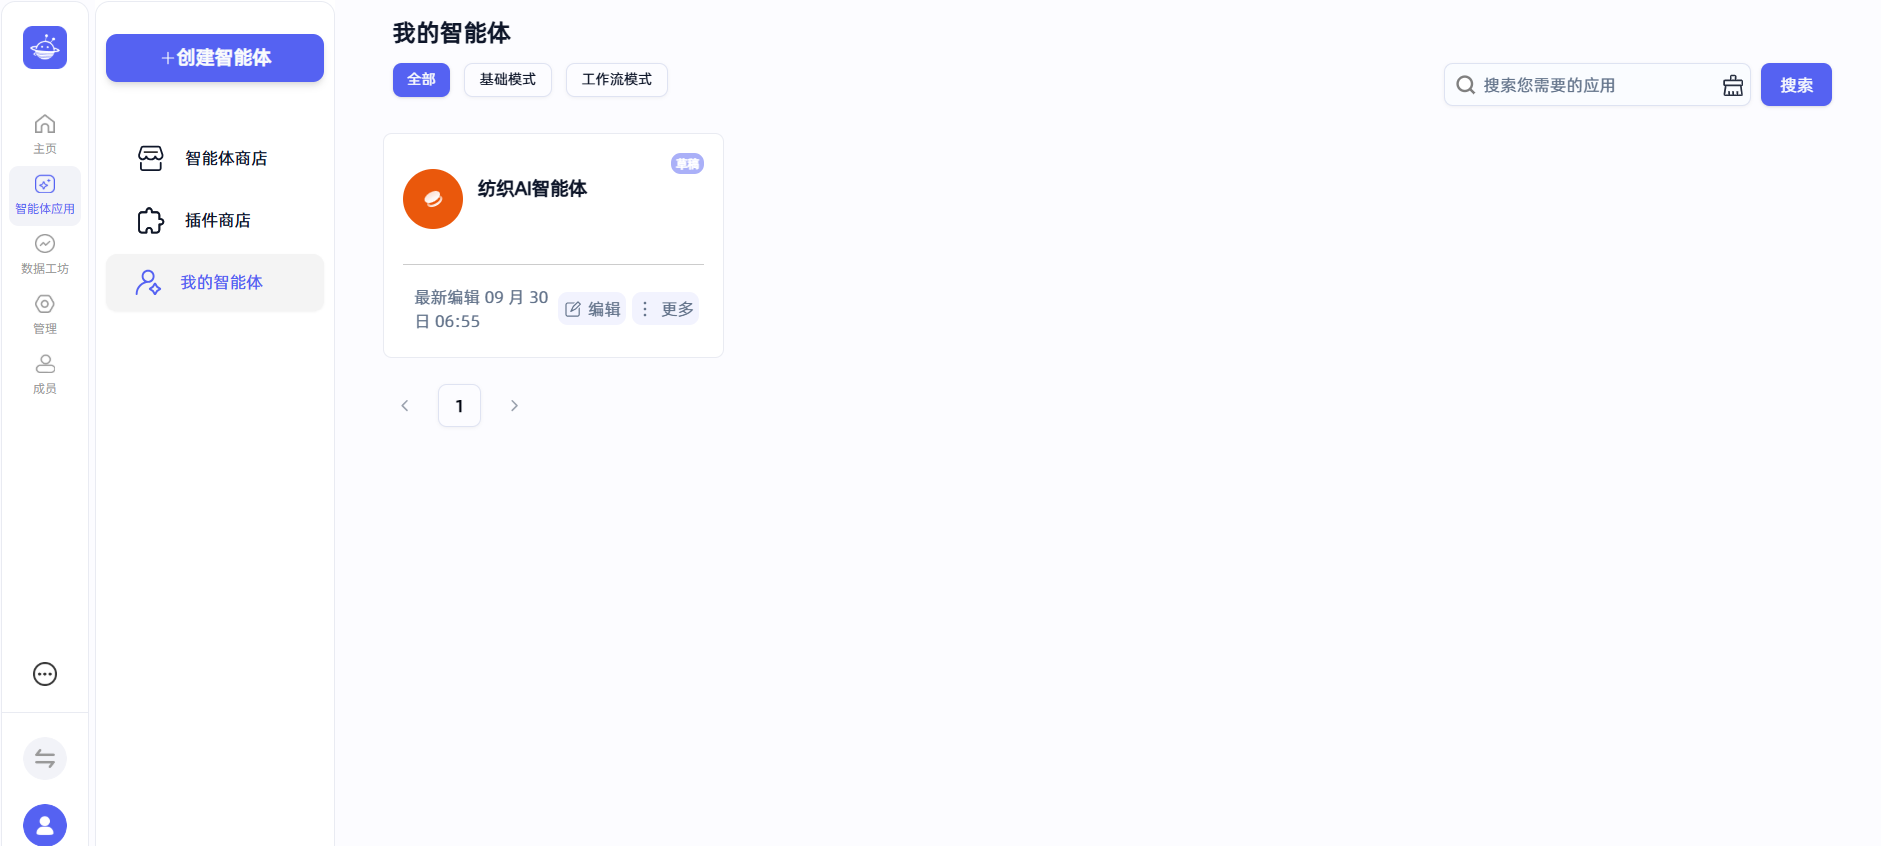Switch to the 基础模式 filter tab
The height and width of the screenshot is (846, 1881).
(508, 80)
